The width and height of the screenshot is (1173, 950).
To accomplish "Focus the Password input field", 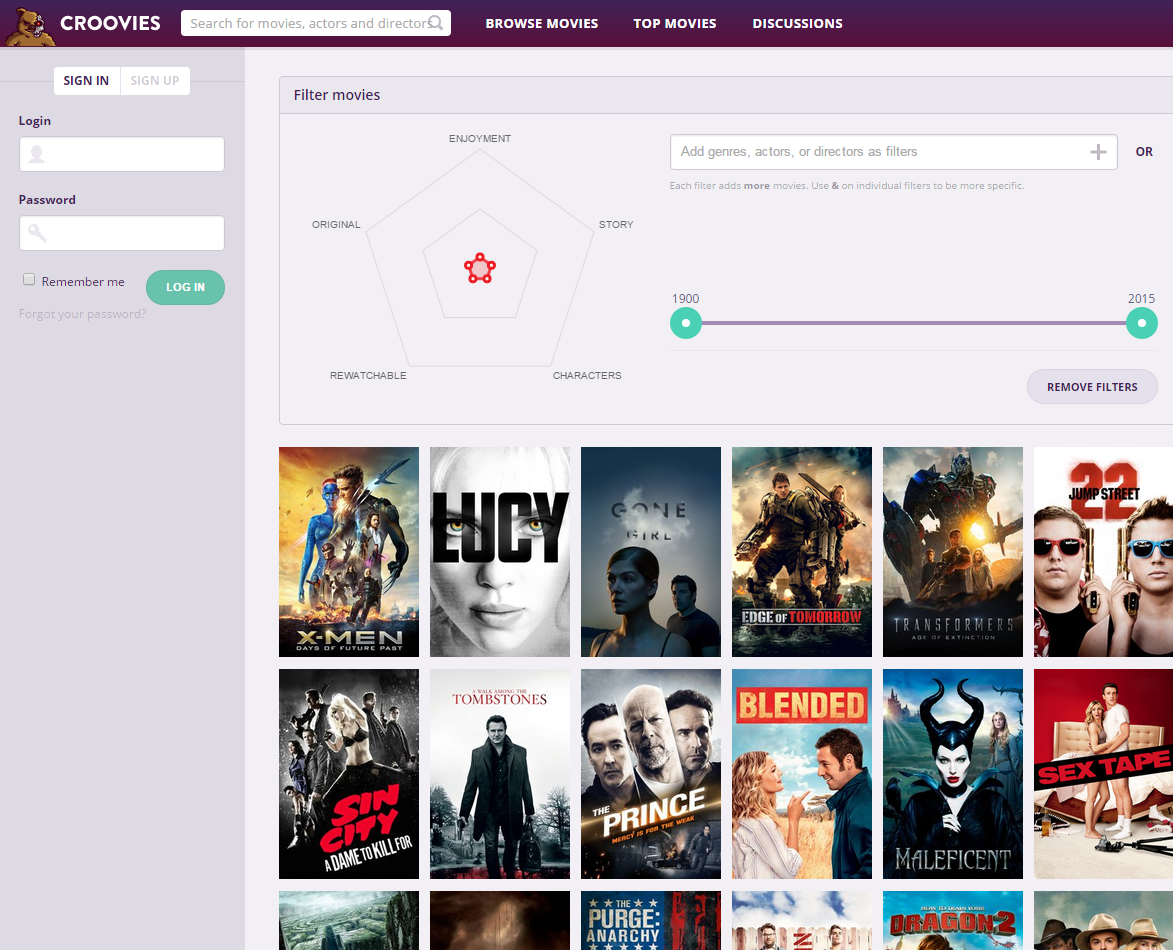I will click(122, 233).
